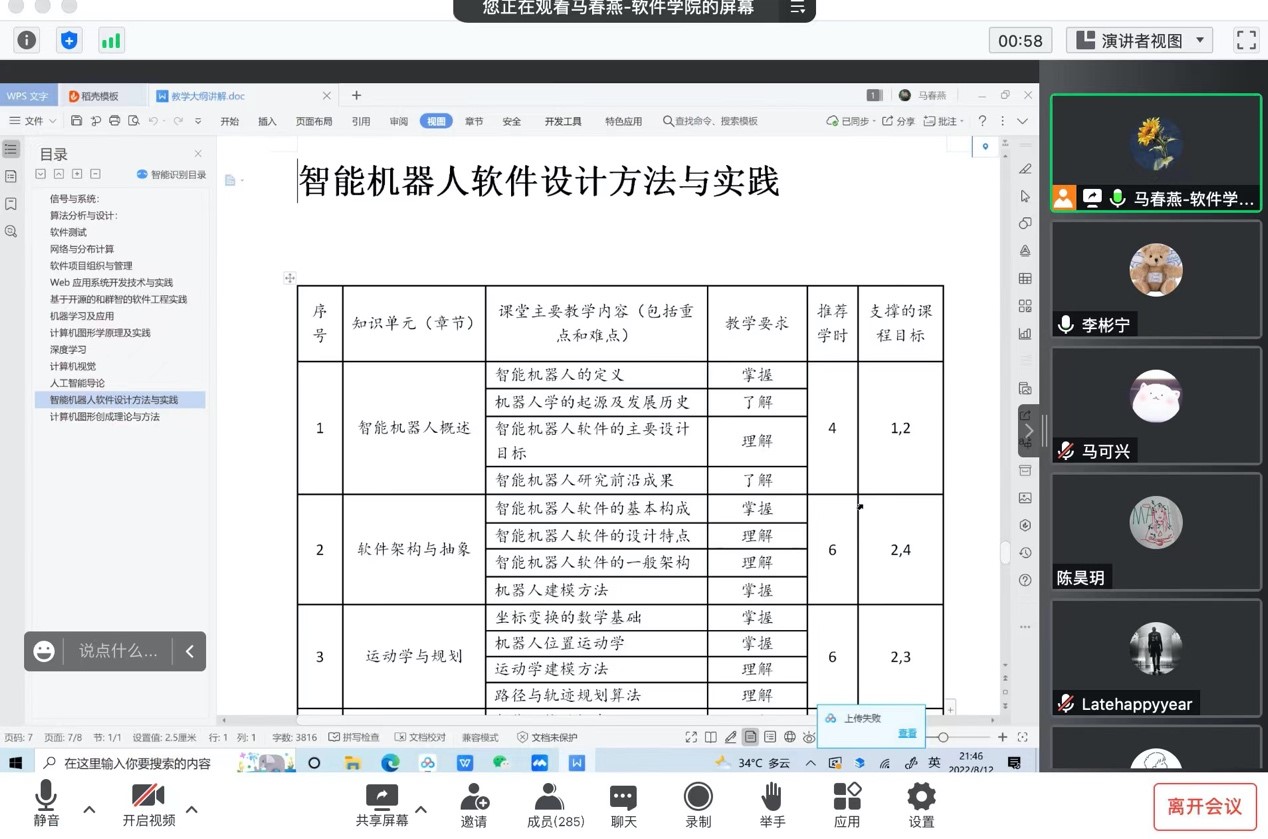Click the blue security shield icon
1268x839 pixels.
68,40
